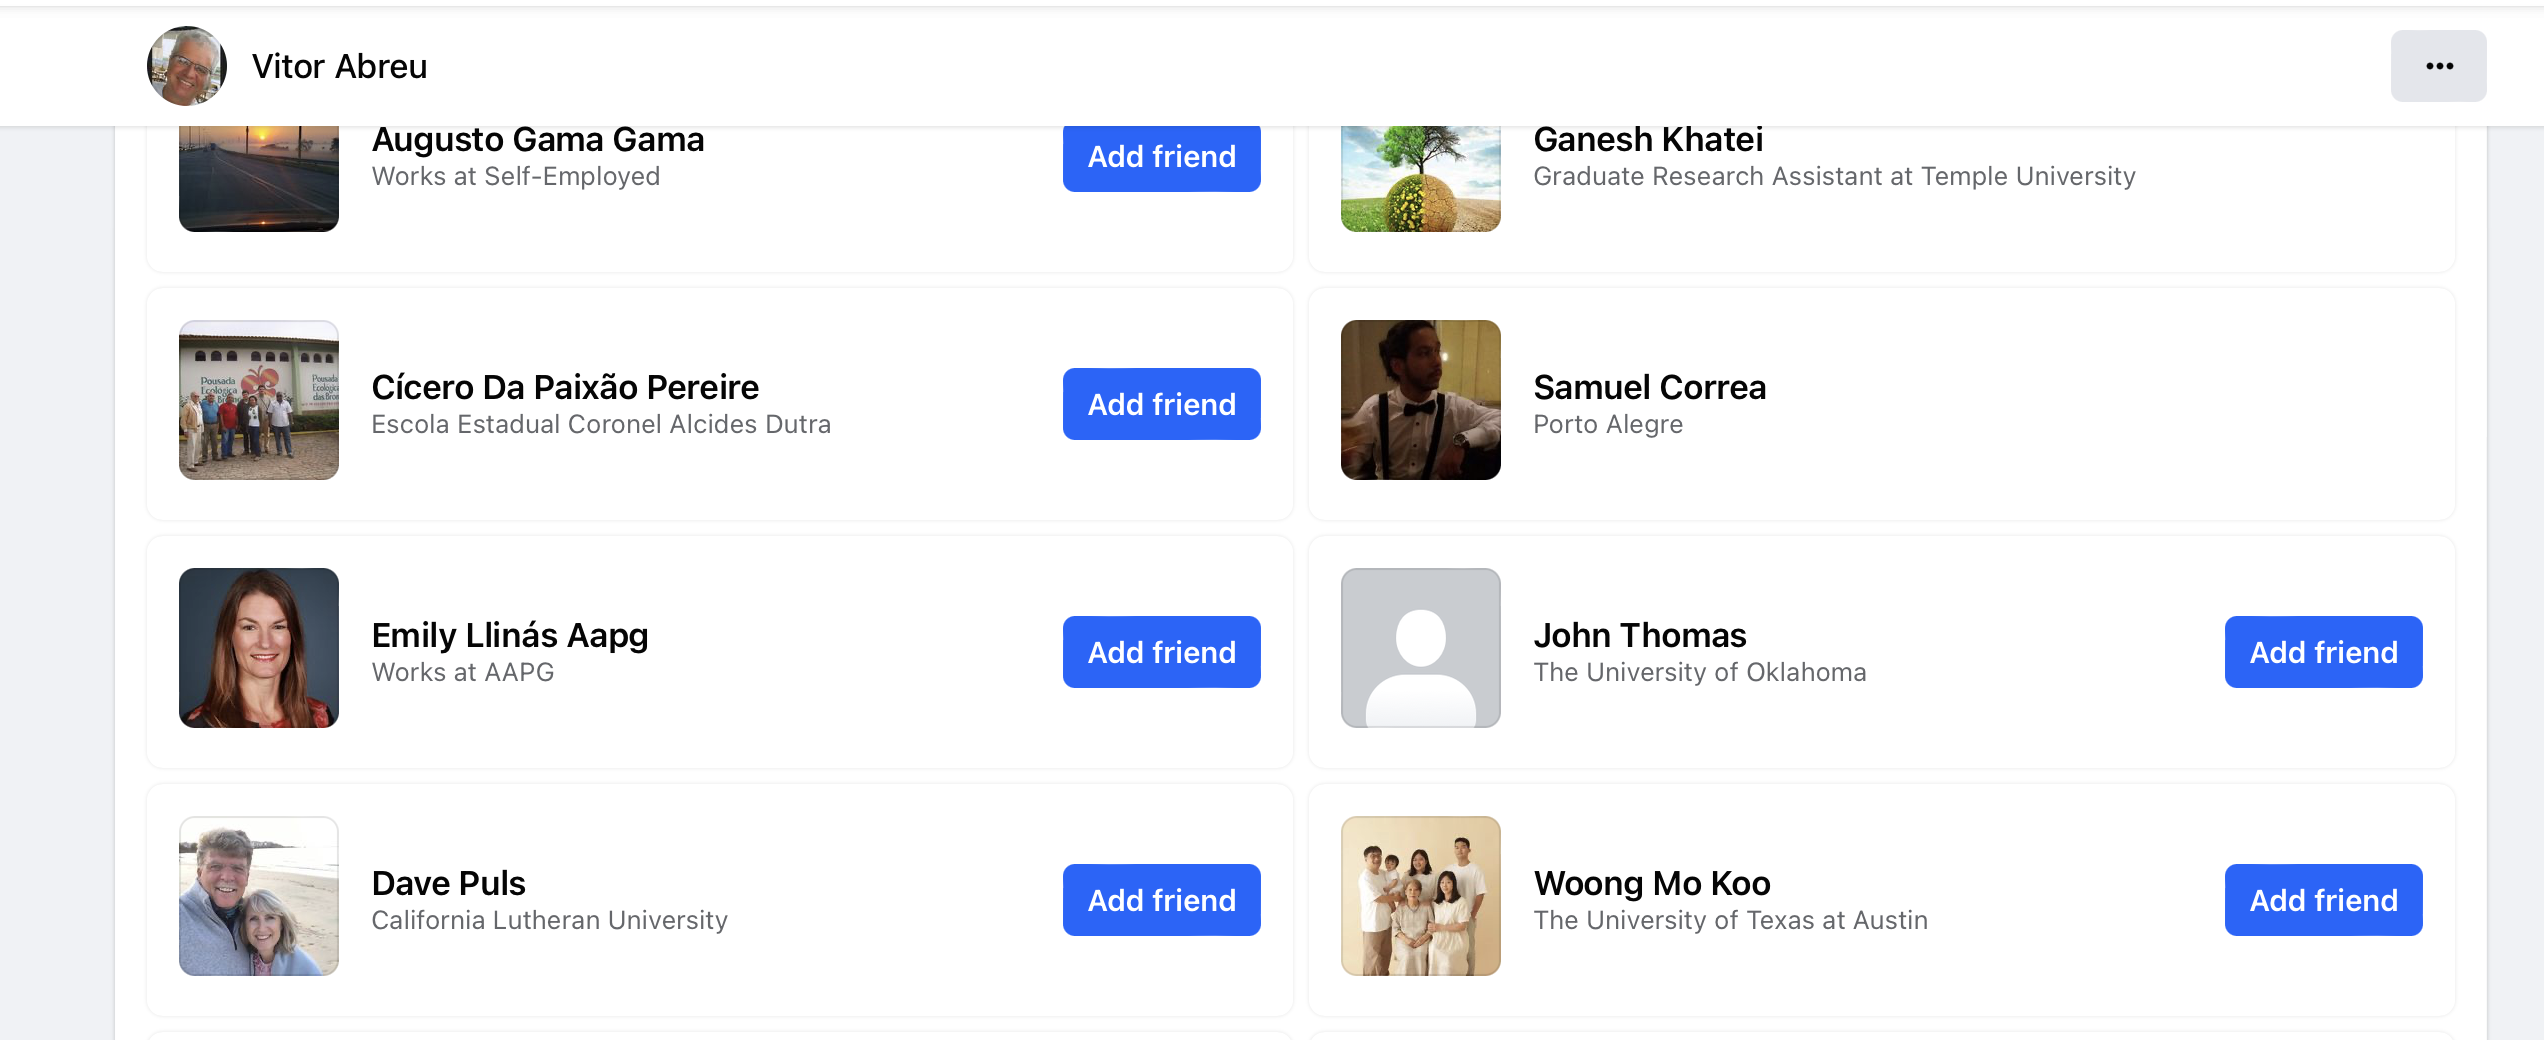
Task: Add Dave Puls as friend
Action: tap(1161, 900)
